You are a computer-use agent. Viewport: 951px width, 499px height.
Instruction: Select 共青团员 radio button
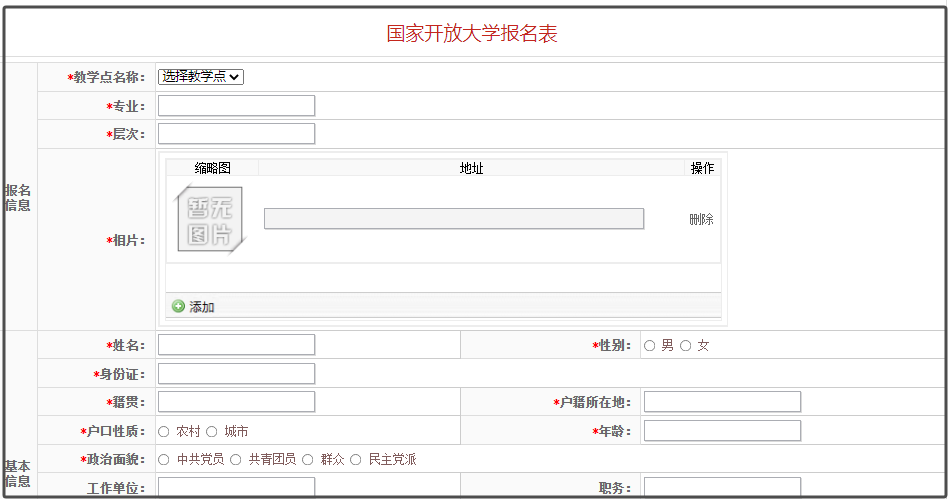[x=236, y=460]
